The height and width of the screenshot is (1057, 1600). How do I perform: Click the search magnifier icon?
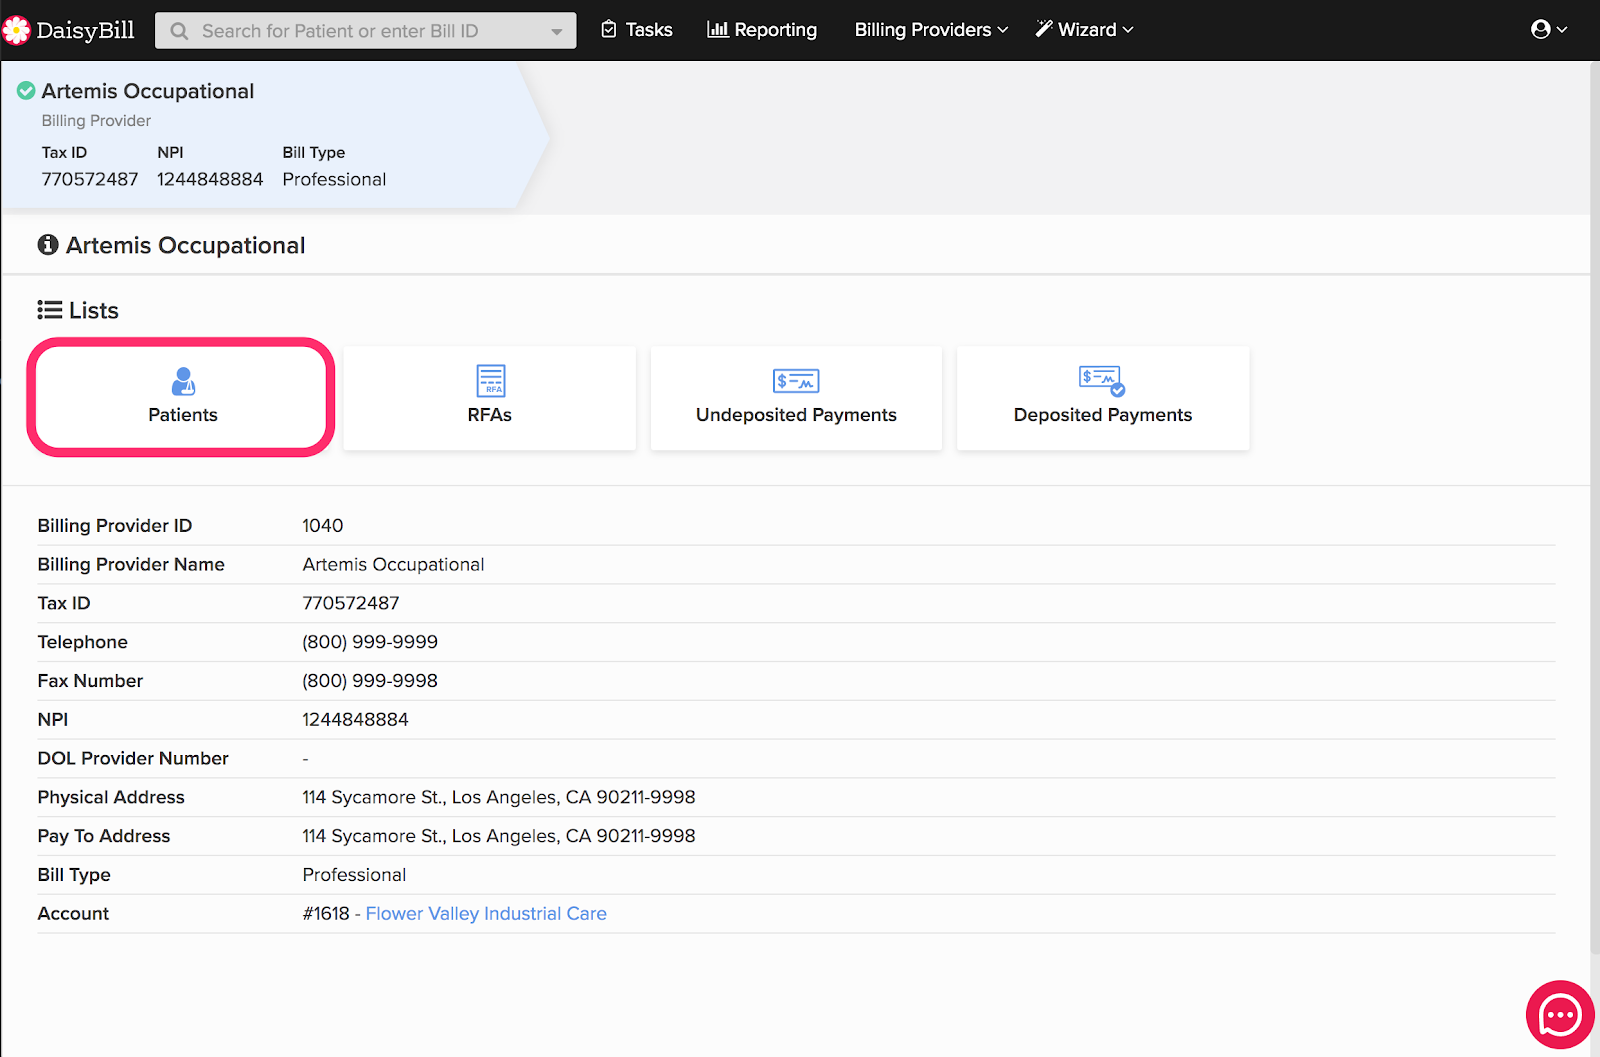click(179, 31)
